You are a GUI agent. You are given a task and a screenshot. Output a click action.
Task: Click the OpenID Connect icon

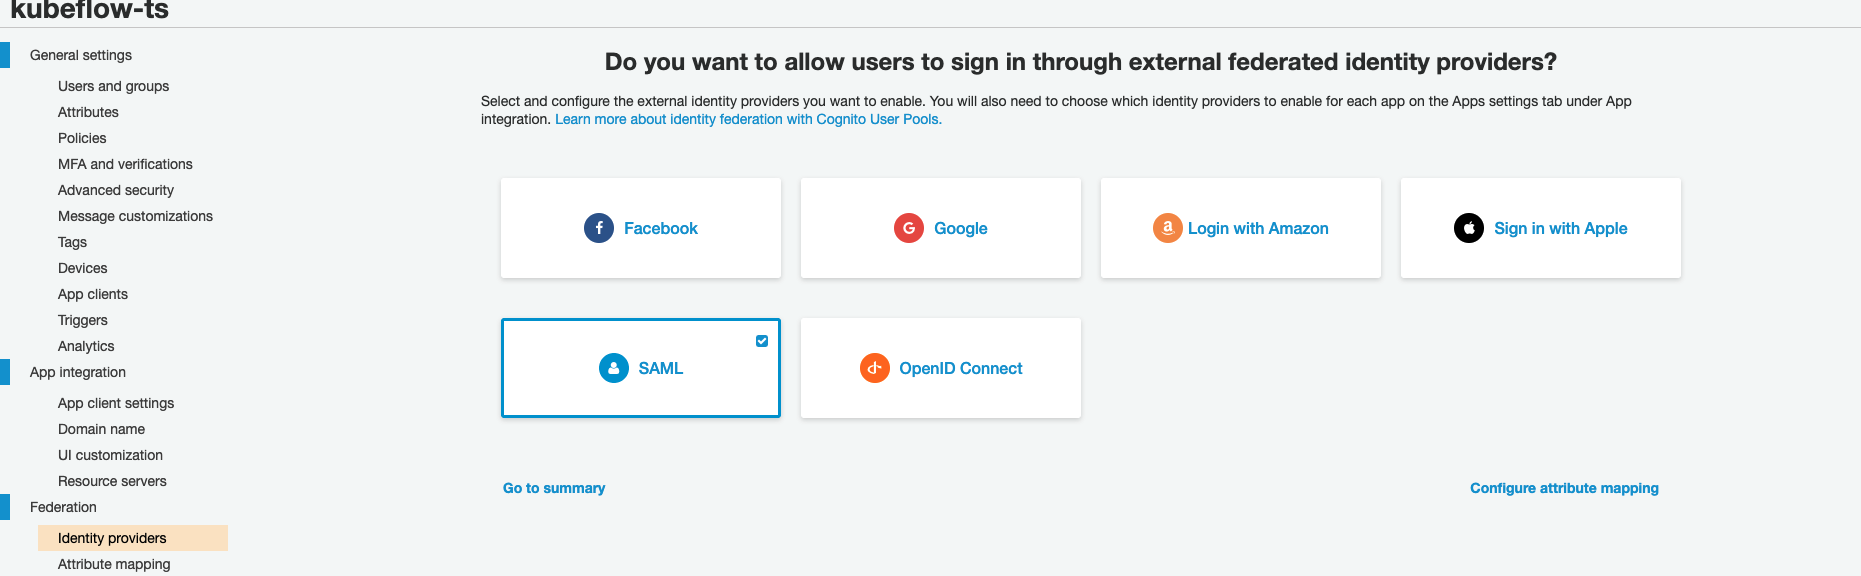point(874,368)
